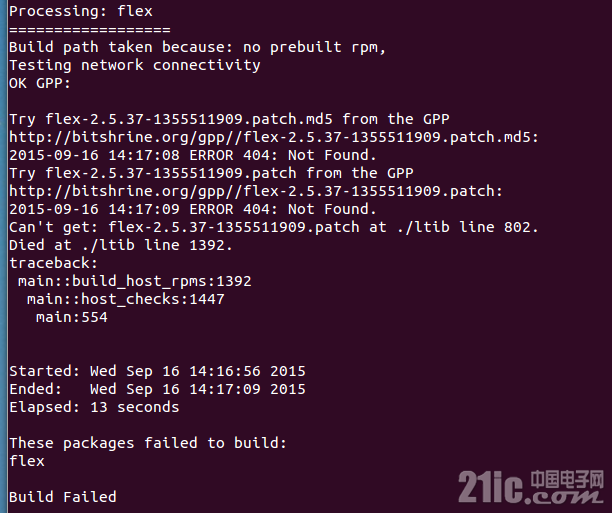
Task: Click the 'Build Failed' message
Action: point(63,497)
